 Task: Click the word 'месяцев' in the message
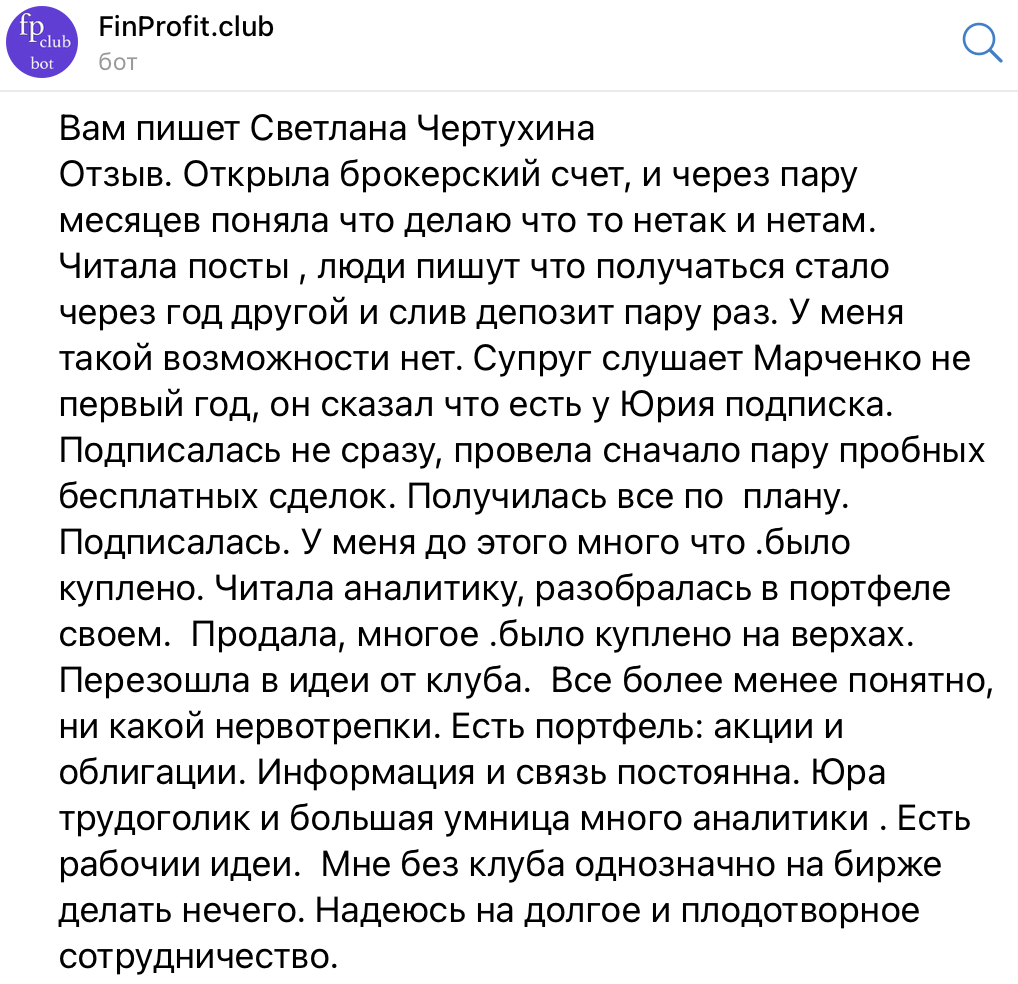tap(129, 221)
